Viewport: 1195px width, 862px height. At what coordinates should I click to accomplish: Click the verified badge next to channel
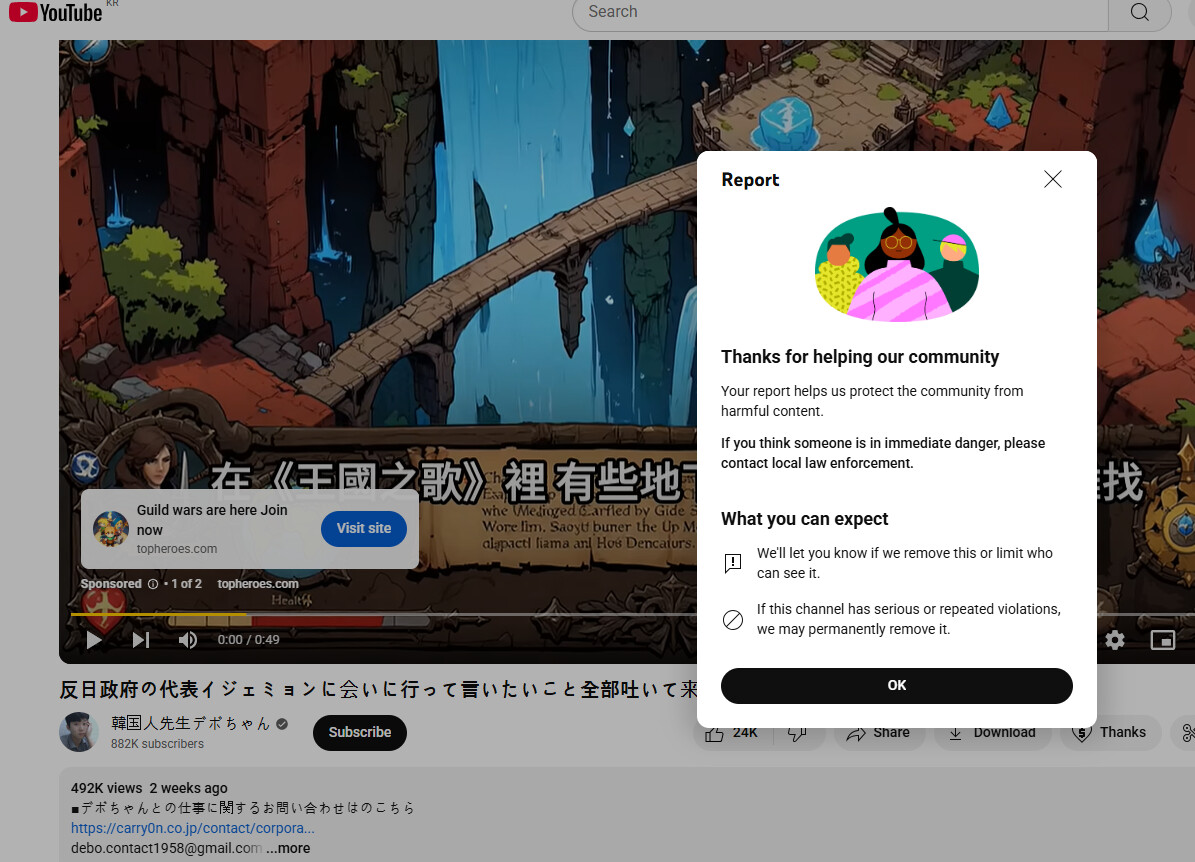(282, 724)
